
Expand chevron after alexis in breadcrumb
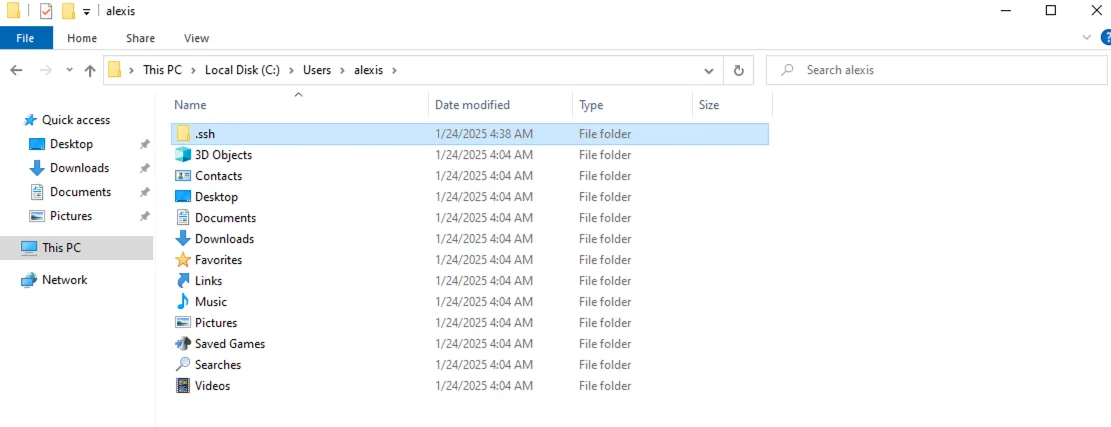[x=394, y=70]
